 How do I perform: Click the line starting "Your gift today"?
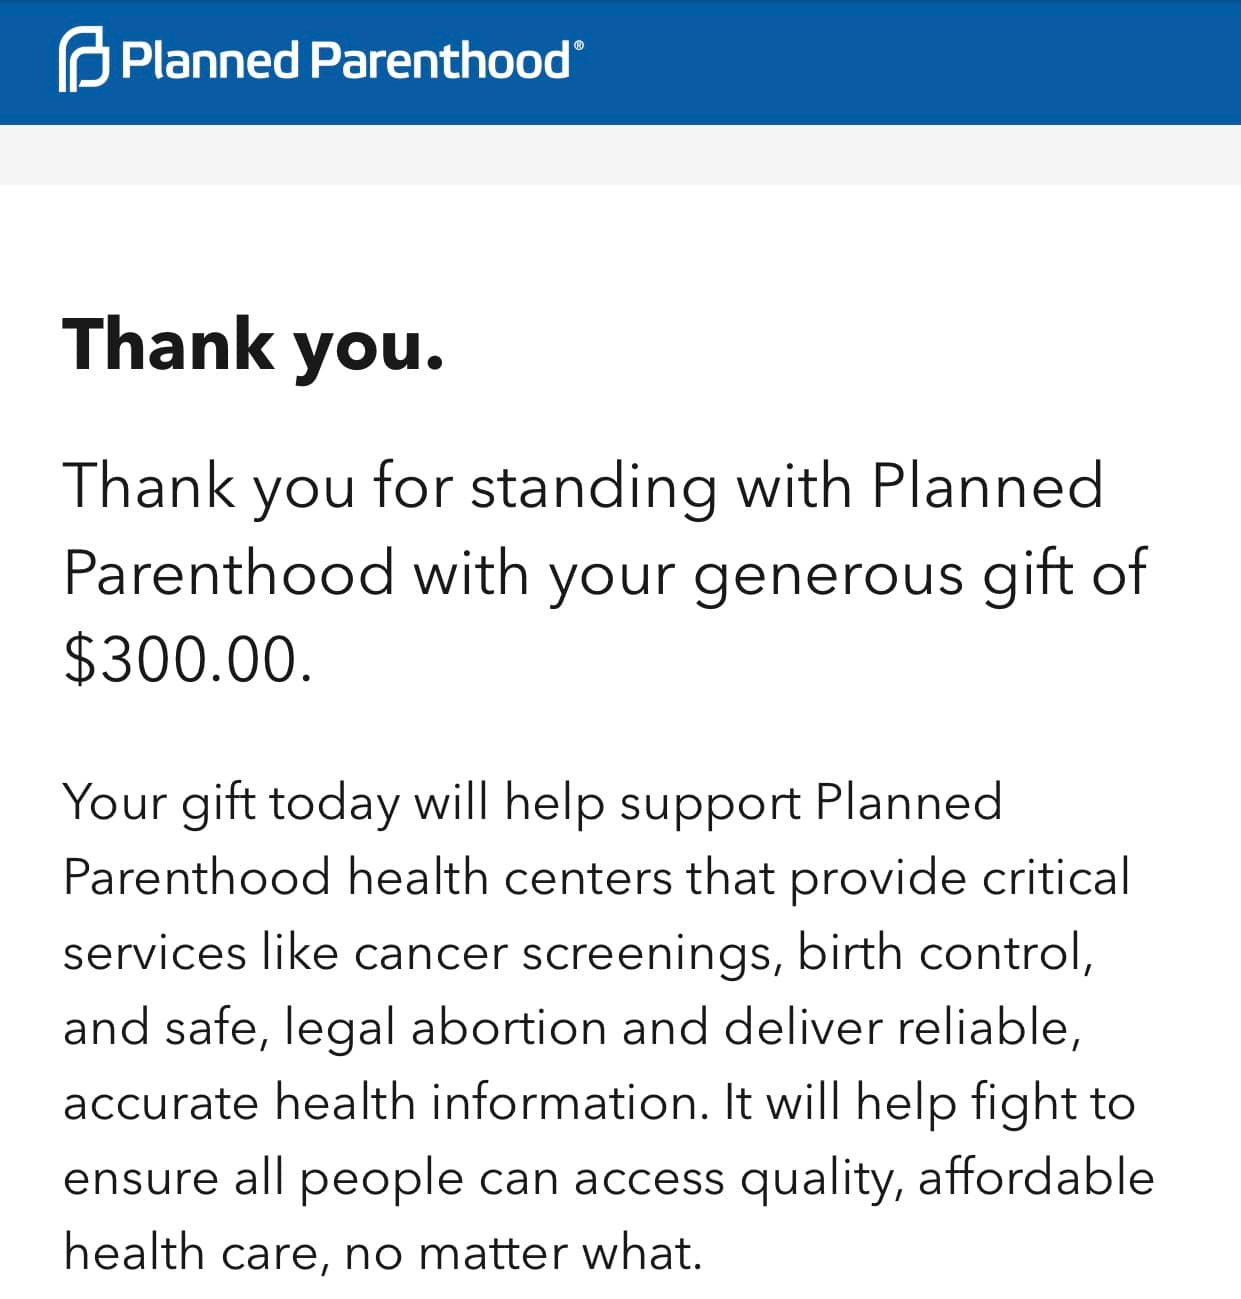click(x=532, y=803)
